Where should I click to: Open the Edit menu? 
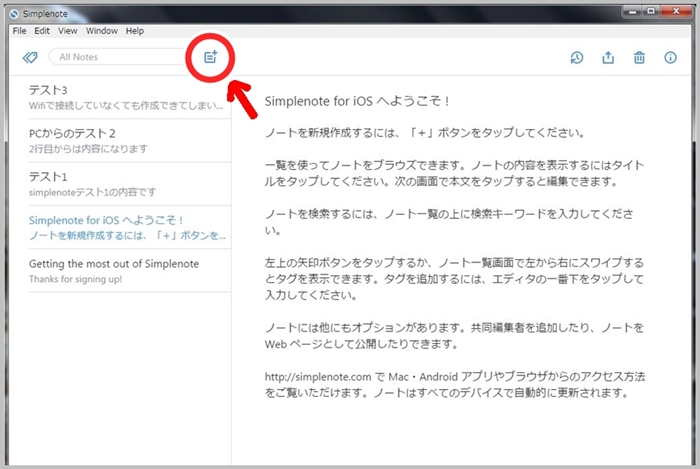[42, 31]
